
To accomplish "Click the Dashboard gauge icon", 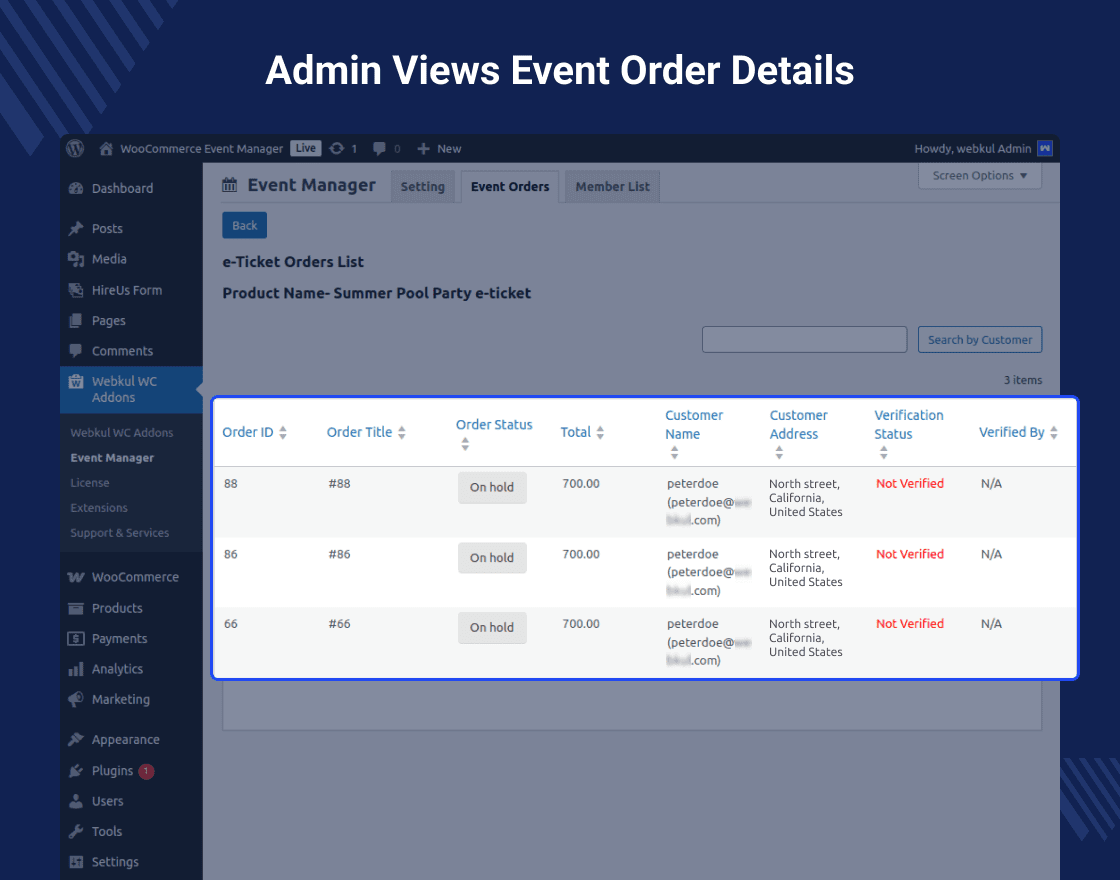I will pyautogui.click(x=76, y=189).
